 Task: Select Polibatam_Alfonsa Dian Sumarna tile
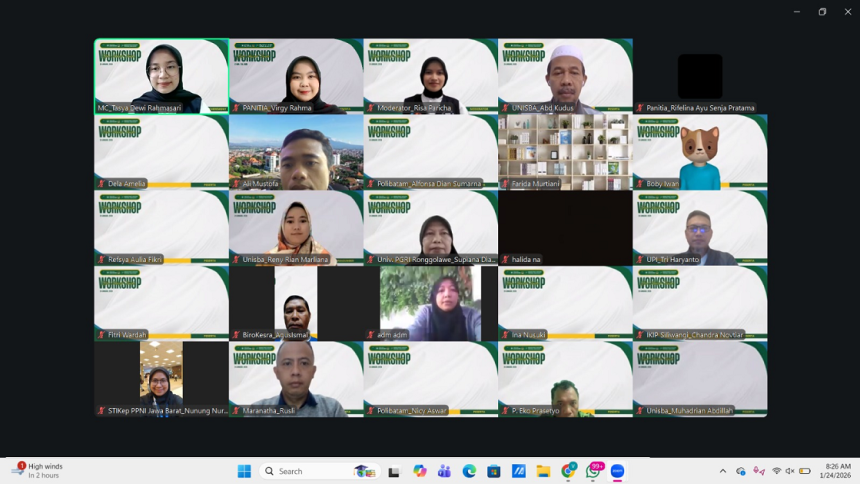pyautogui.click(x=431, y=152)
